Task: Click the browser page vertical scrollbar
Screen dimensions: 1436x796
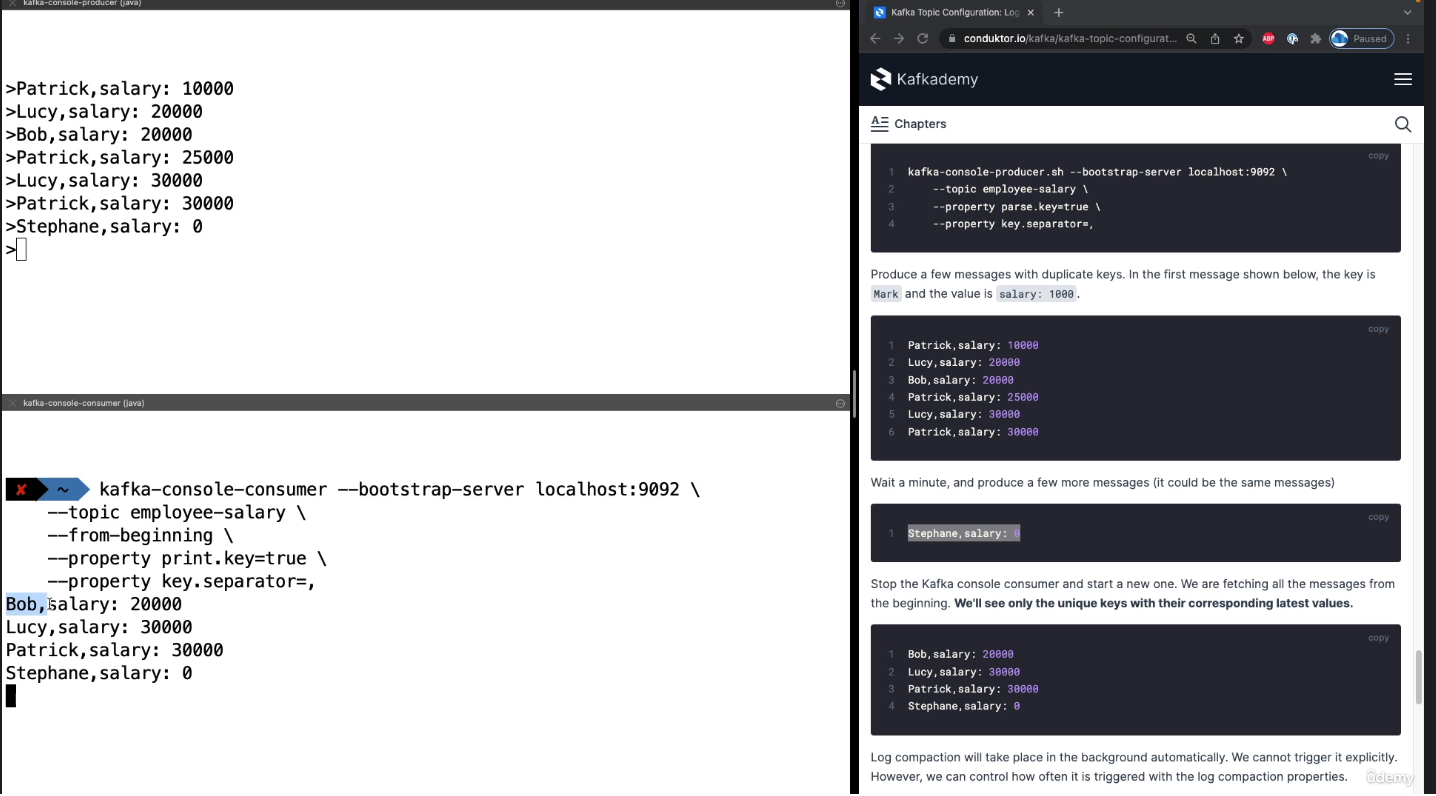Action: coord(1419,677)
